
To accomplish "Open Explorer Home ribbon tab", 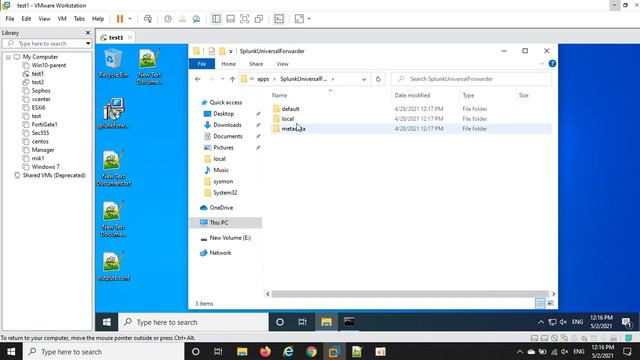I will 229,64.
